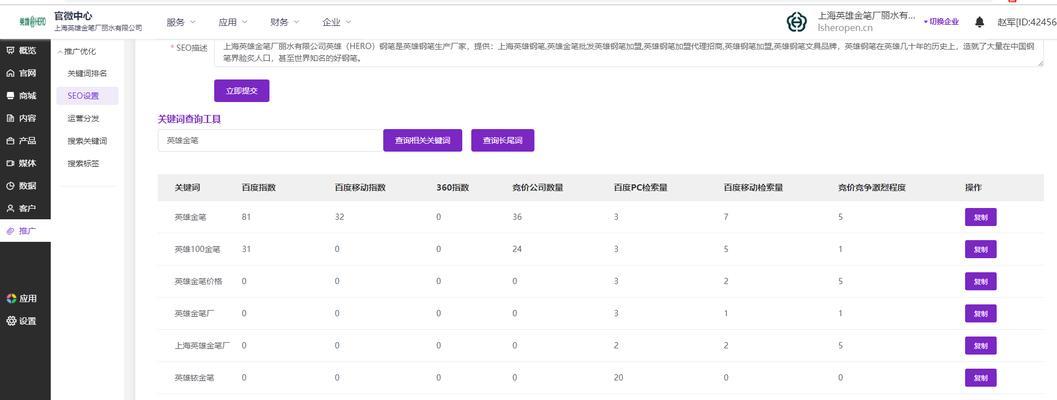Viewport: 1057px width, 400px height.
Task: Click the 百度PC检索量 value 20
Action: coord(617,378)
